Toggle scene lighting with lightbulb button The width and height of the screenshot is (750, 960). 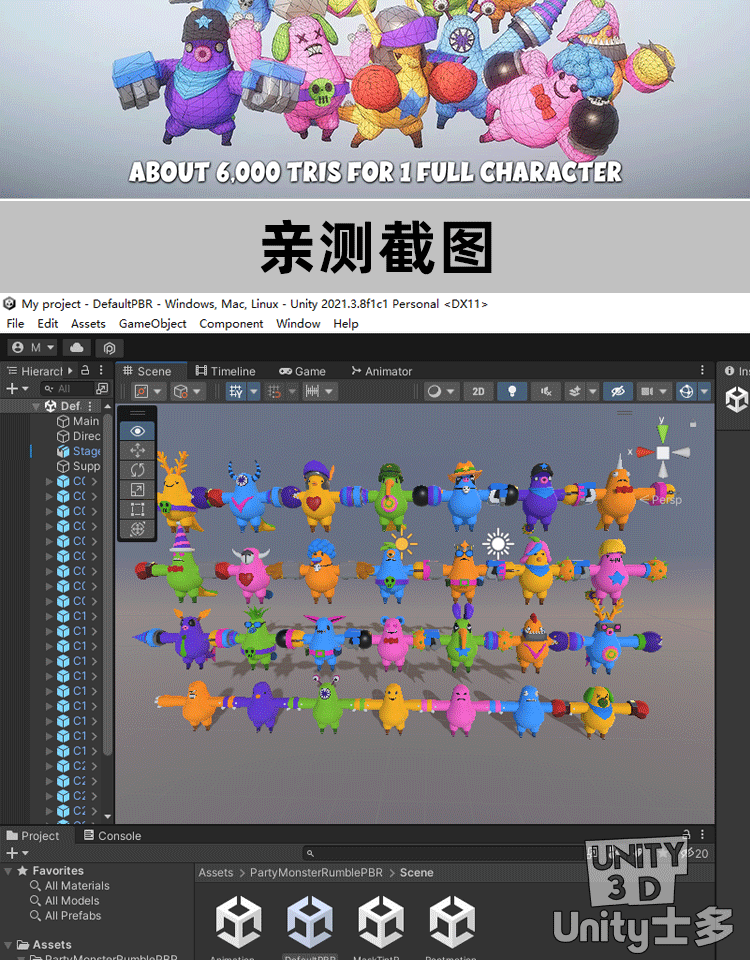coord(512,392)
